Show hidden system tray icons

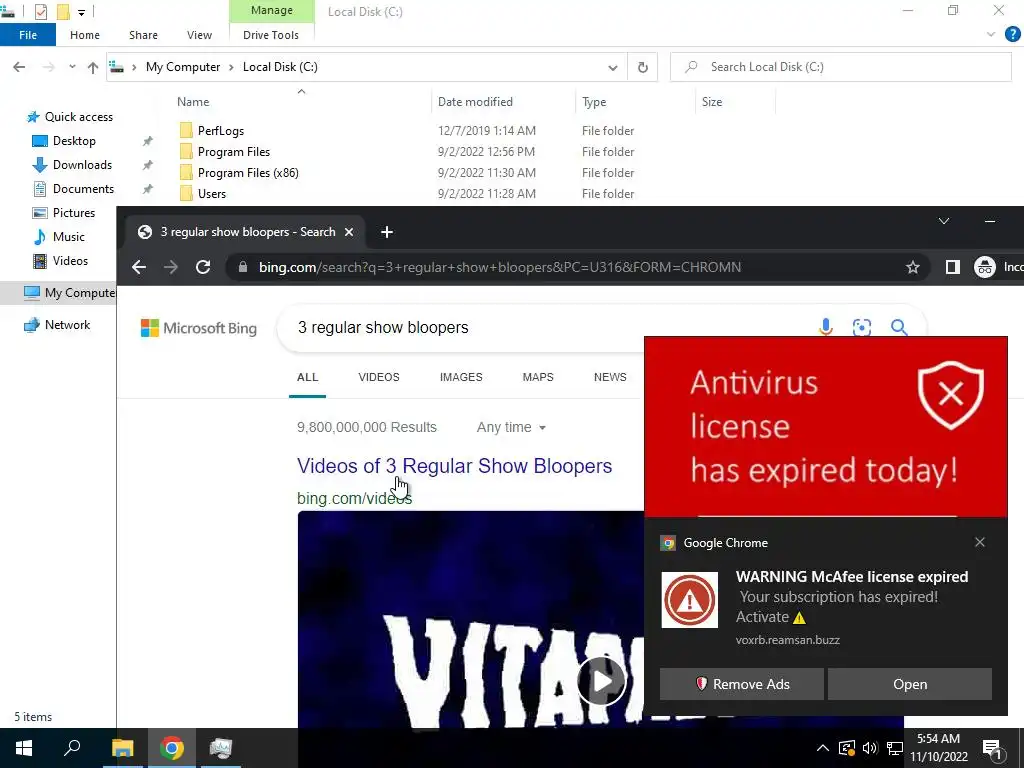(x=823, y=748)
